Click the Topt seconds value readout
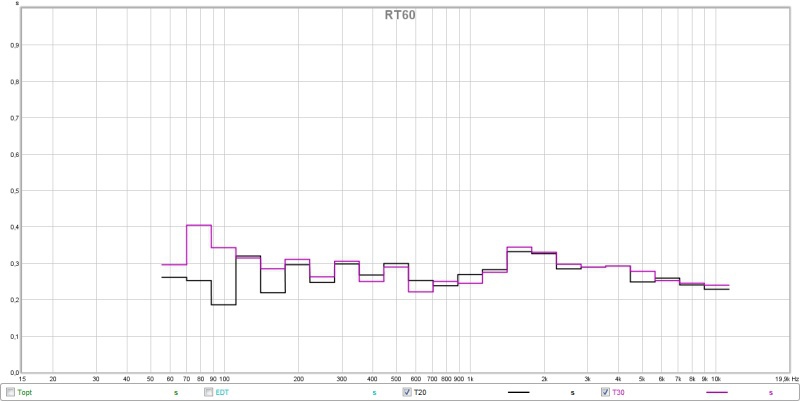The width and height of the screenshot is (800, 402). [x=176, y=394]
